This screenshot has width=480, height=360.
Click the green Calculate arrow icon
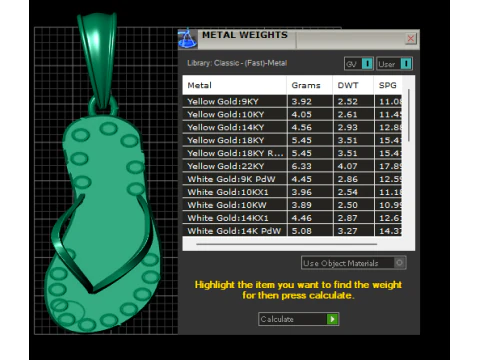(x=332, y=319)
